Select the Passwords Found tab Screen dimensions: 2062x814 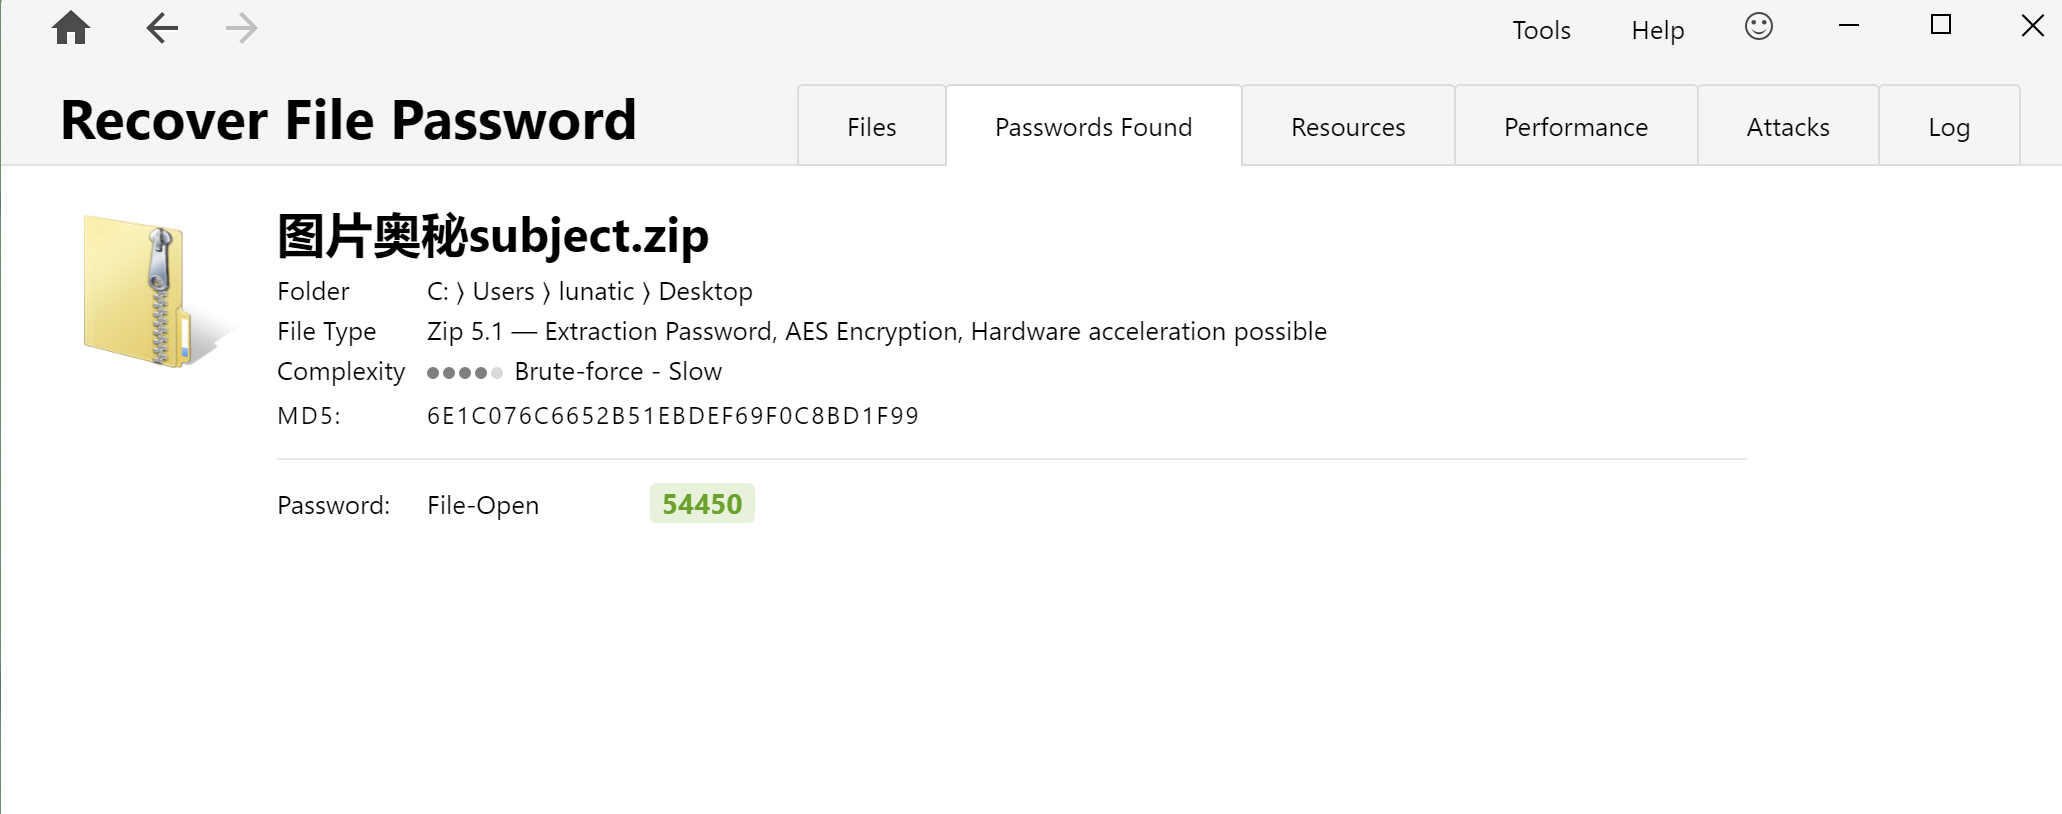tap(1094, 126)
